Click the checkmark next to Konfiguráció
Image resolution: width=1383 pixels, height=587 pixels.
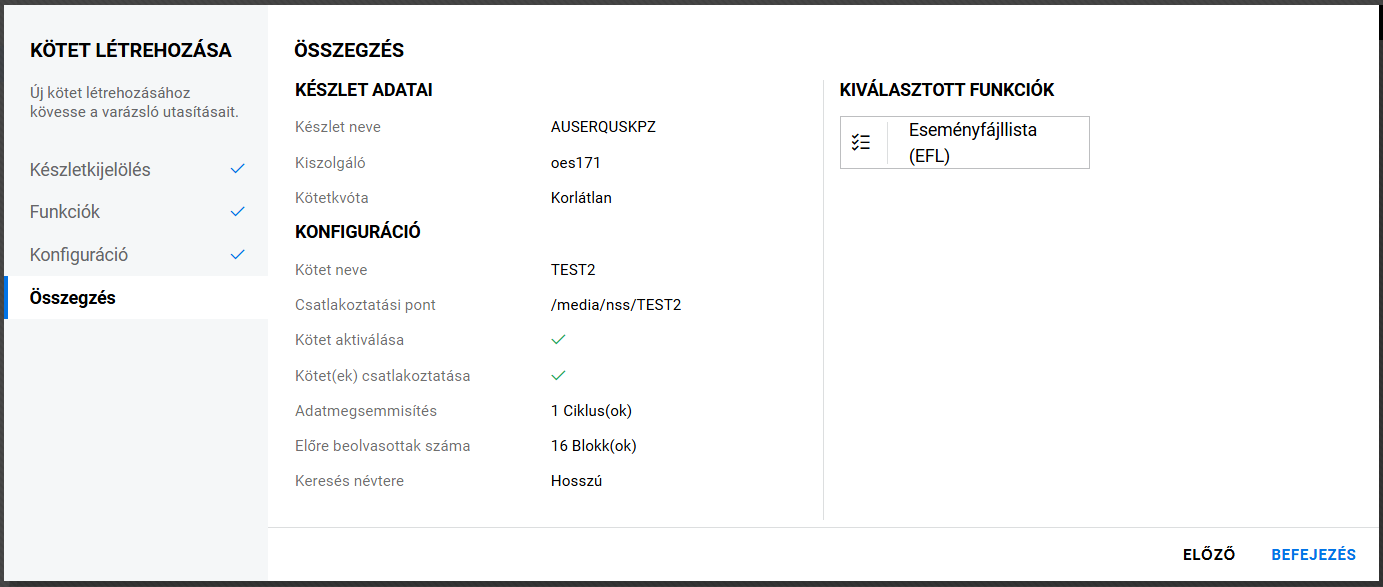237,254
